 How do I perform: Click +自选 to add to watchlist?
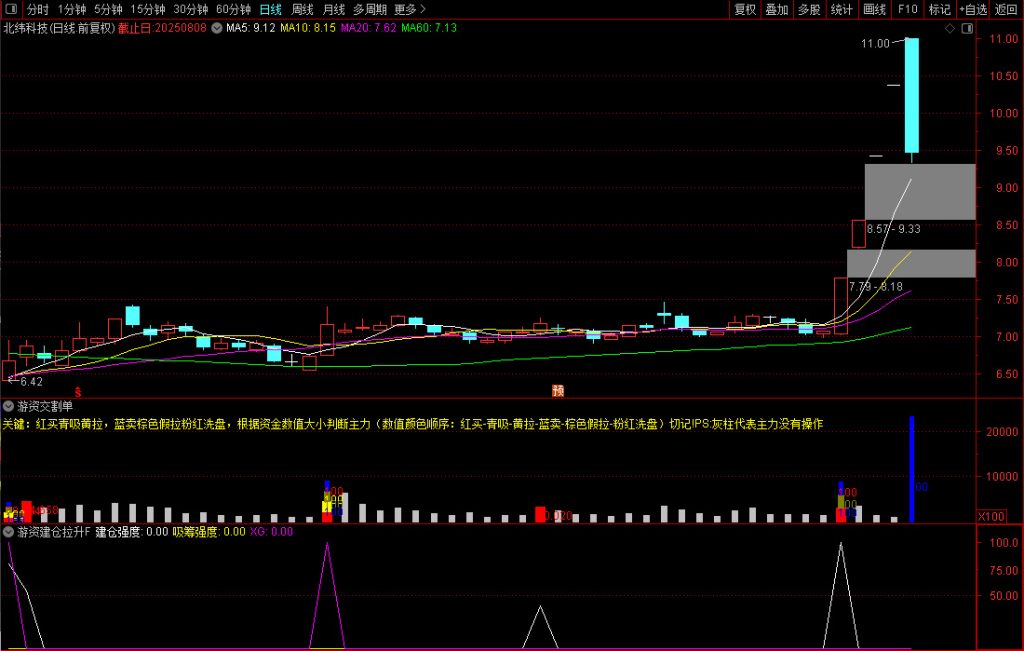pyautogui.click(x=972, y=9)
